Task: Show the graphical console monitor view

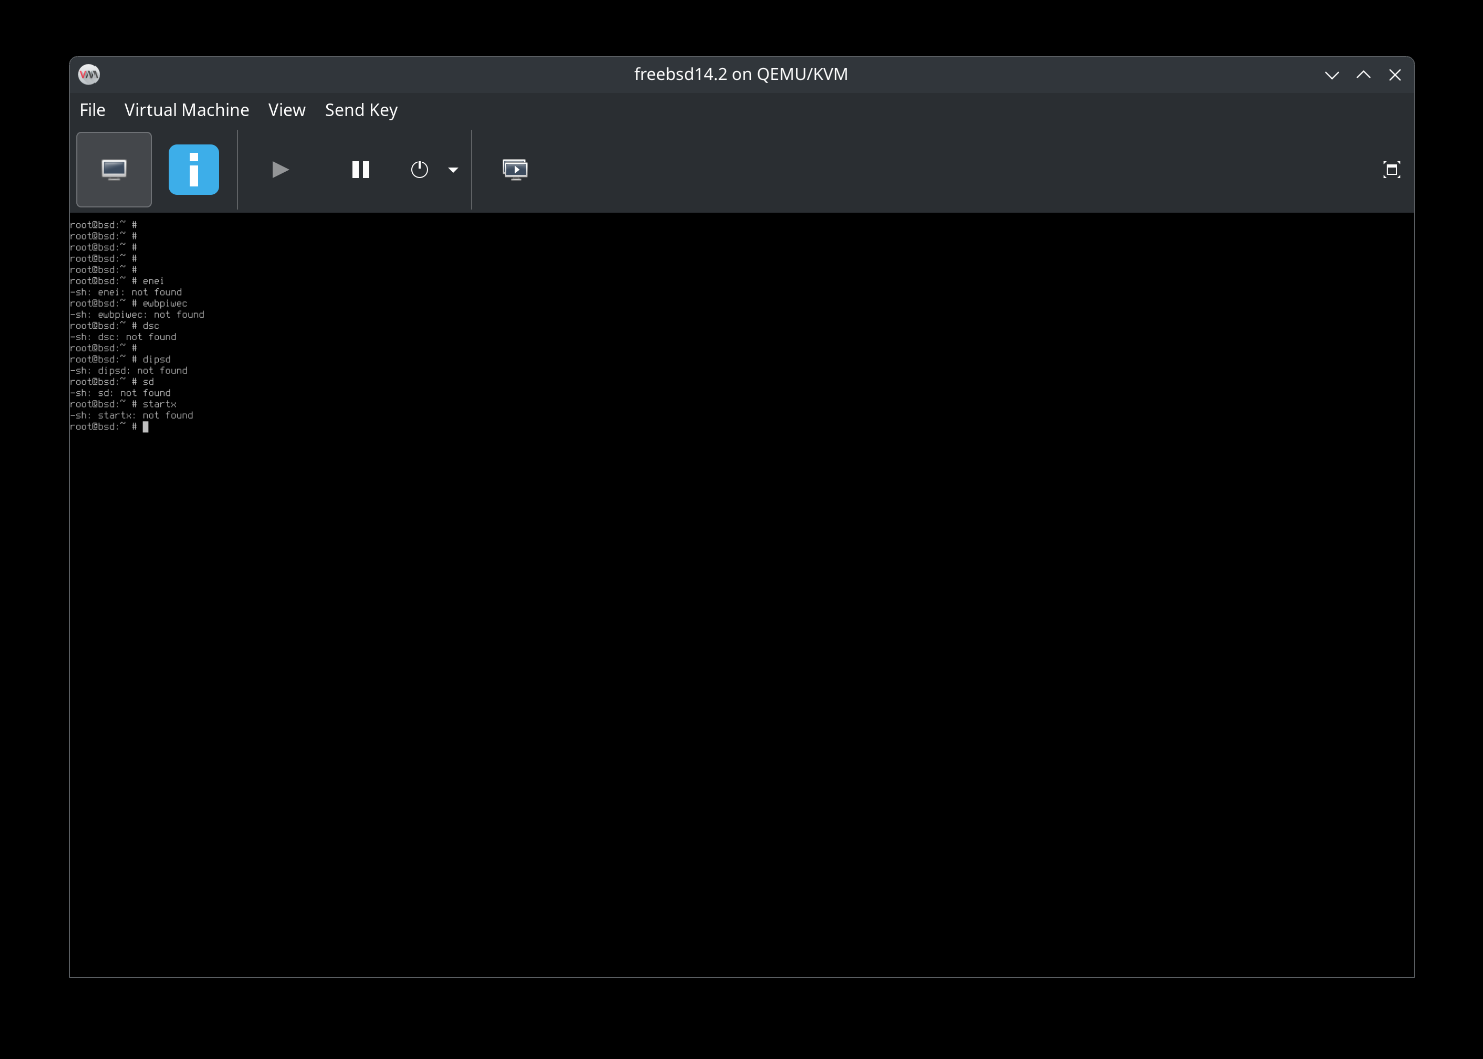Action: point(114,170)
